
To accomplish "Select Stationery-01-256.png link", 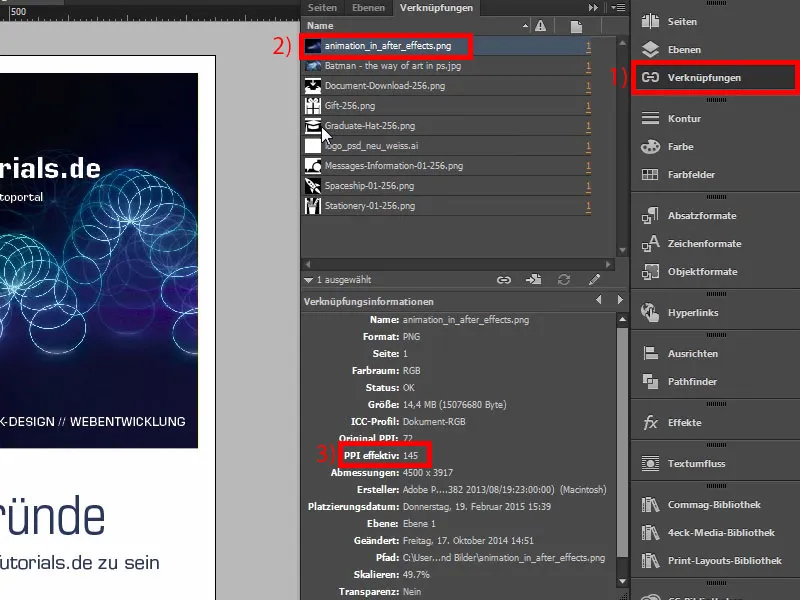I will tap(446, 206).
